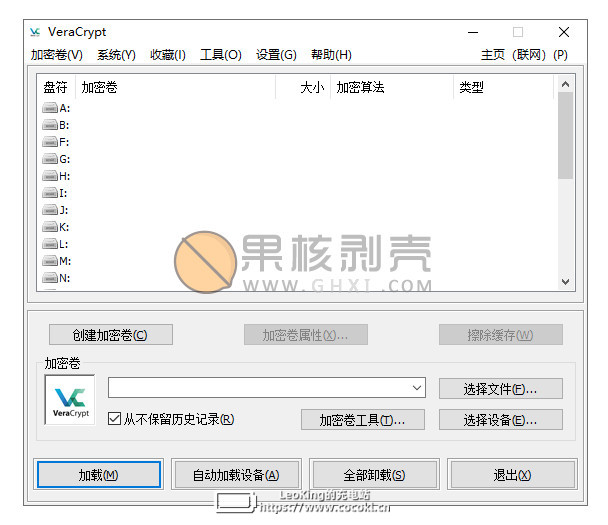Viewport: 608px width, 525px height.
Task: Click 自动加载设备(A) button
Action: [236, 475]
